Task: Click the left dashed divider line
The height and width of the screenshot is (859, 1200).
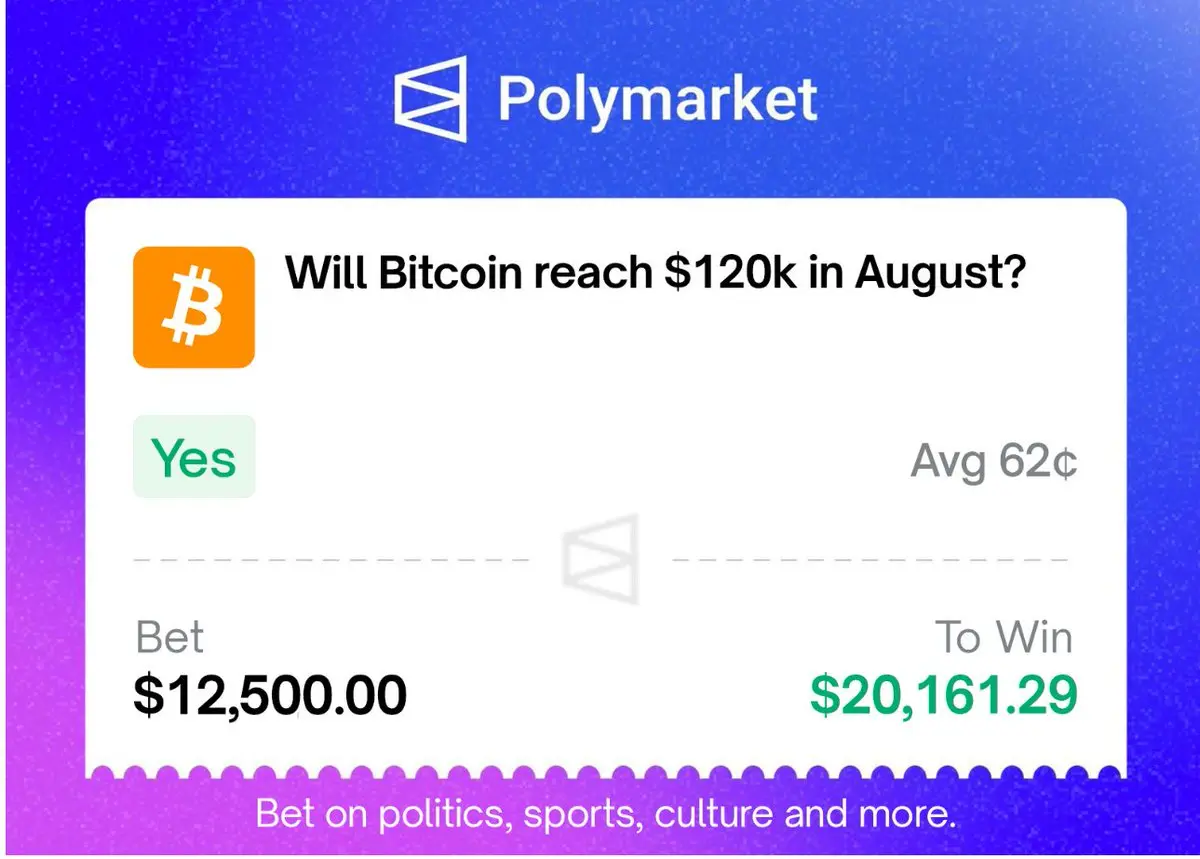Action: 331,560
